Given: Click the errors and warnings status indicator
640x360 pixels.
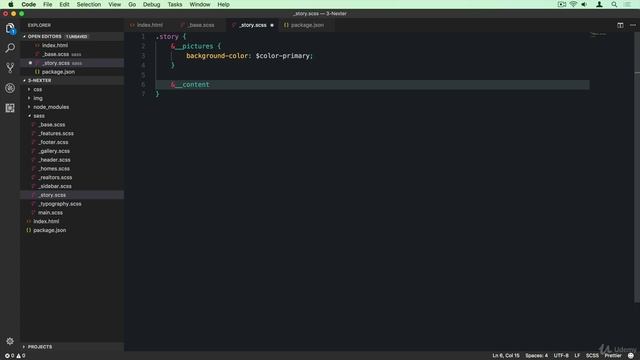Looking at the screenshot, I should point(15,356).
